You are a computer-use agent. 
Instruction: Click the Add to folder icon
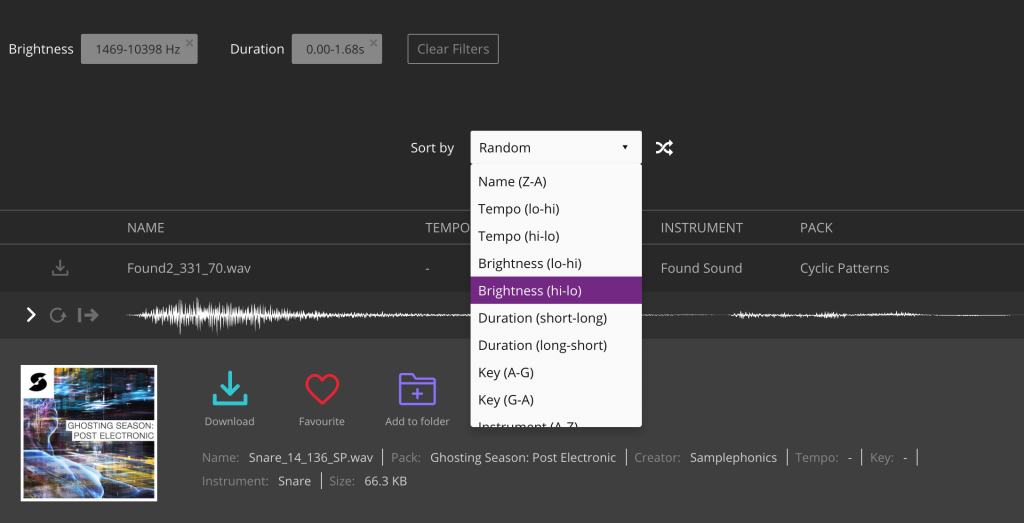point(417,390)
